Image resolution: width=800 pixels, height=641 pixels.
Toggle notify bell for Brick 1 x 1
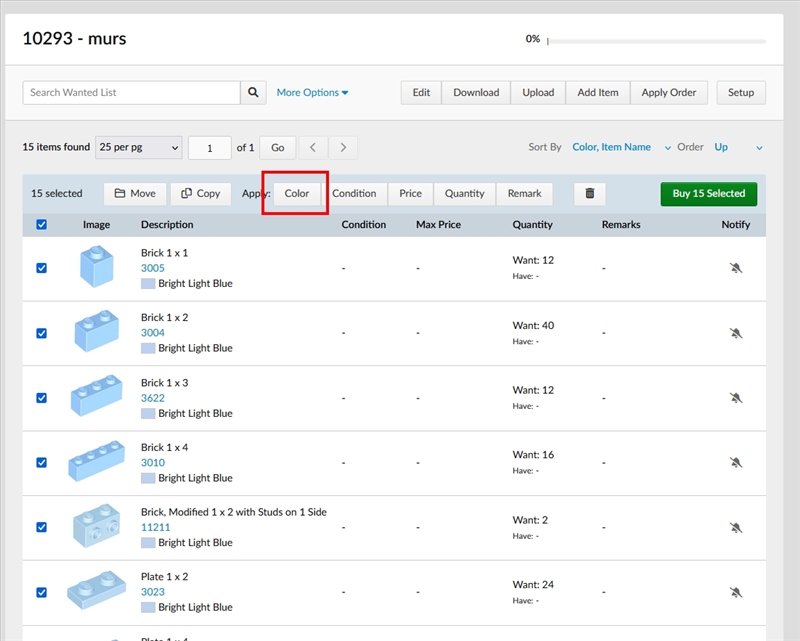[x=736, y=268]
